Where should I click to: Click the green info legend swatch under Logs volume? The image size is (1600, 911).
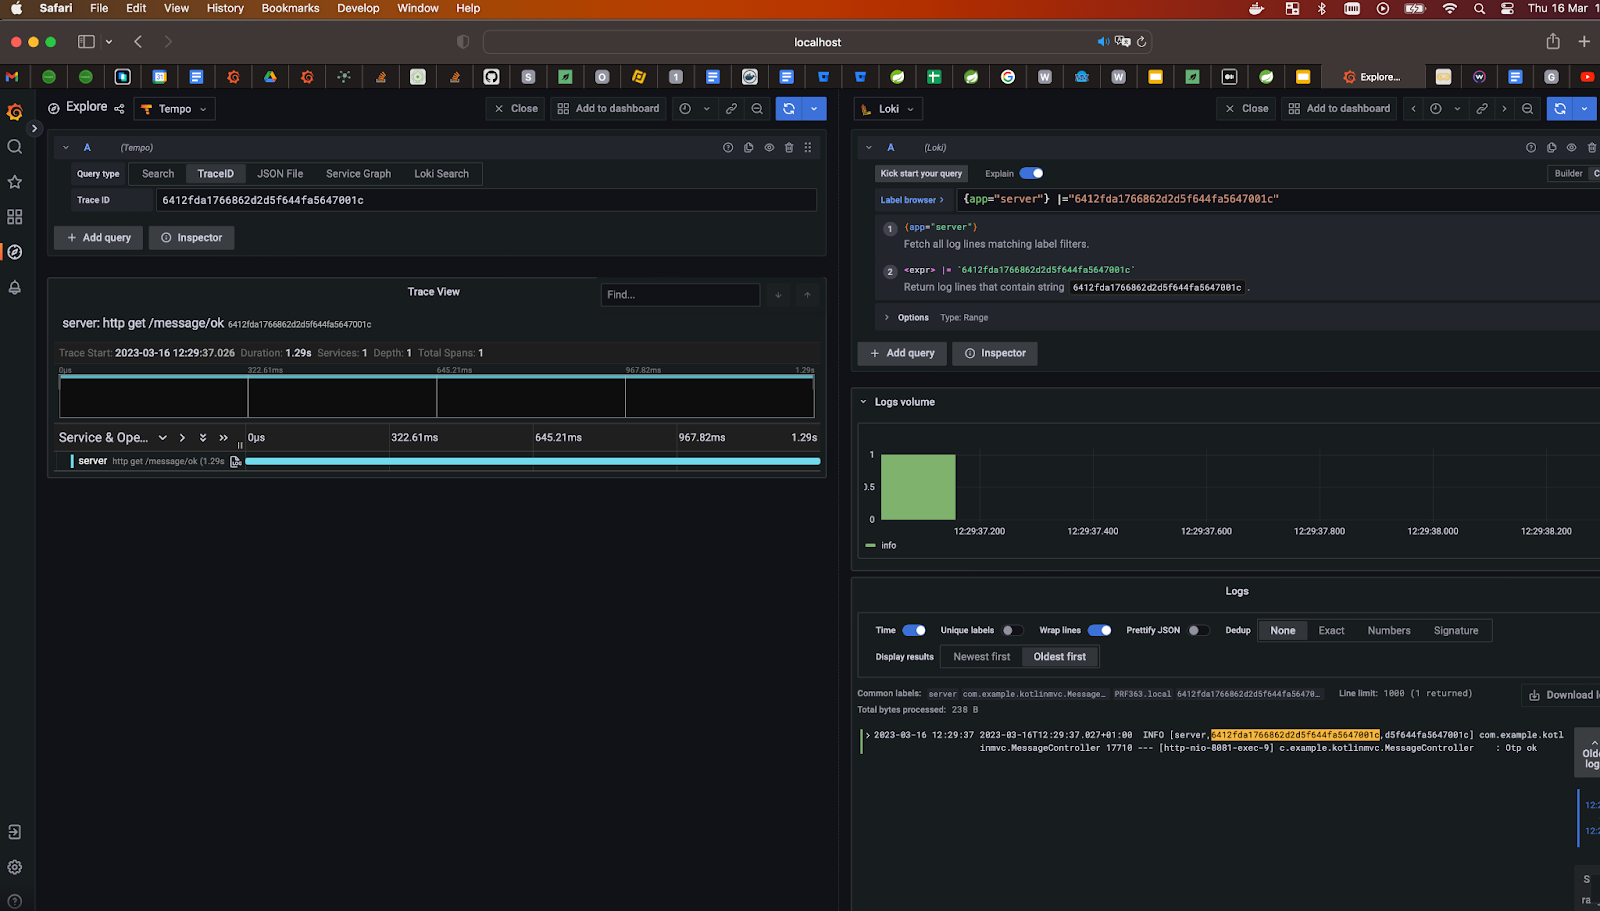[869, 545]
